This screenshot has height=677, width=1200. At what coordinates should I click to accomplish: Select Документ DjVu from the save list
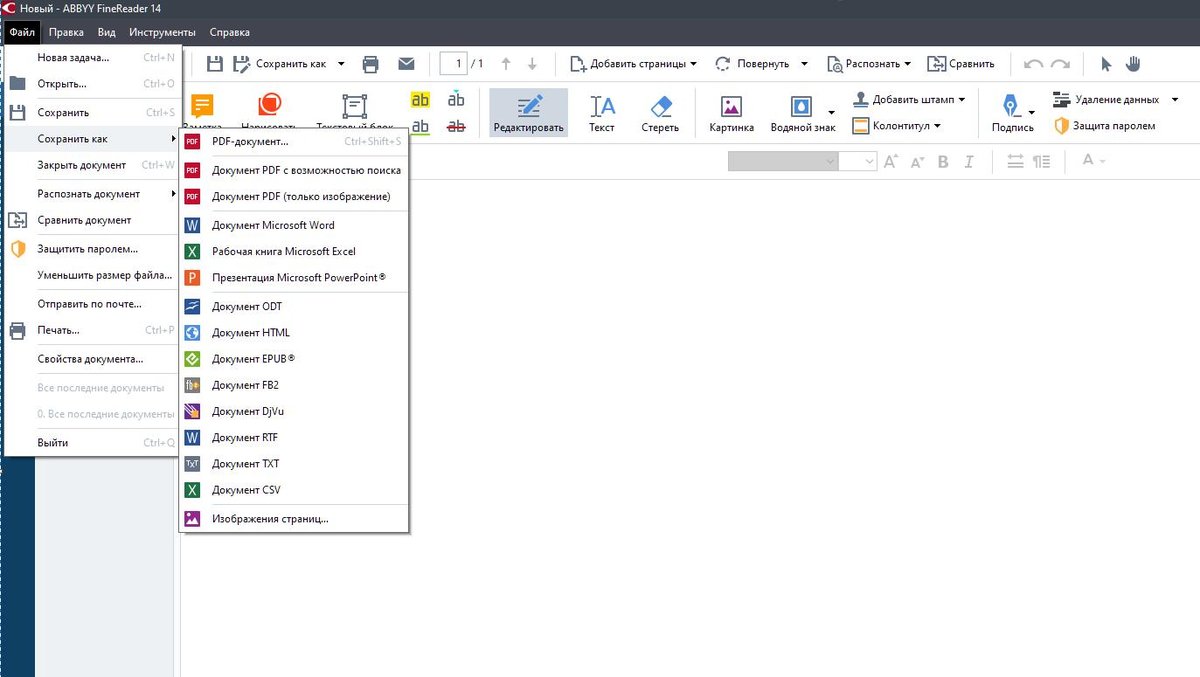(x=248, y=411)
